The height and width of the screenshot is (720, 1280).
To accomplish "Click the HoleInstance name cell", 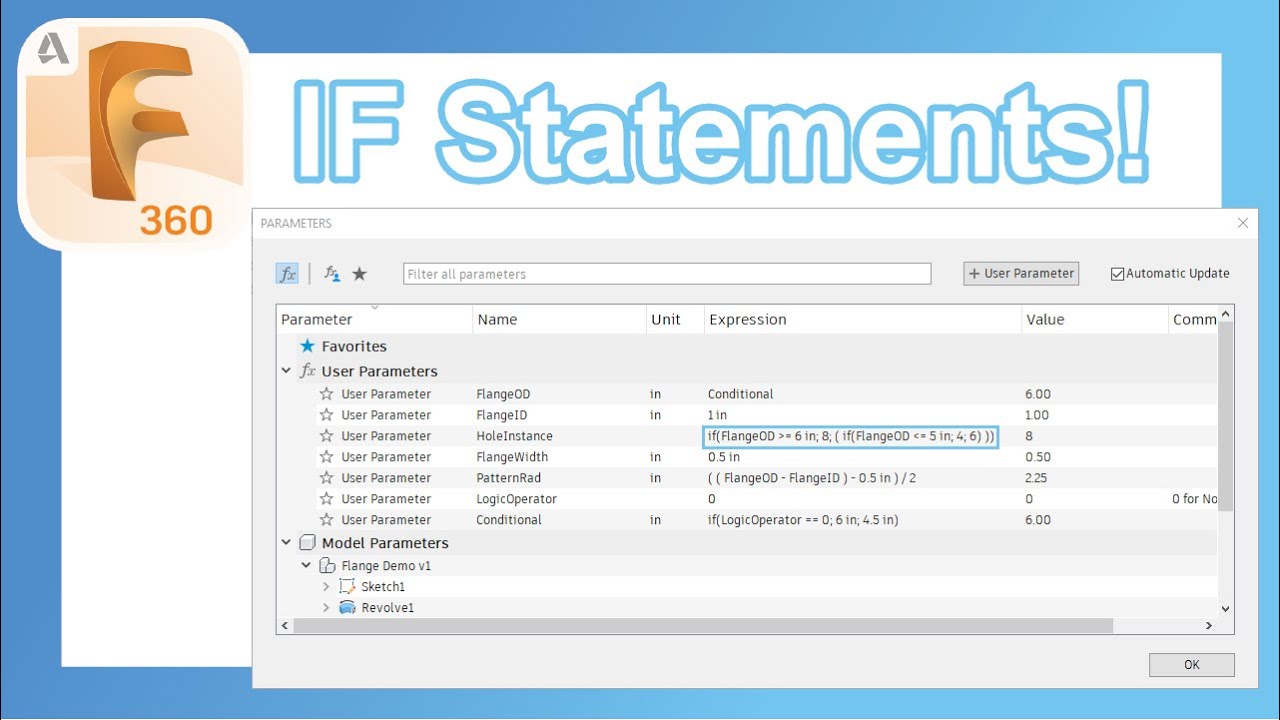I will pos(514,436).
